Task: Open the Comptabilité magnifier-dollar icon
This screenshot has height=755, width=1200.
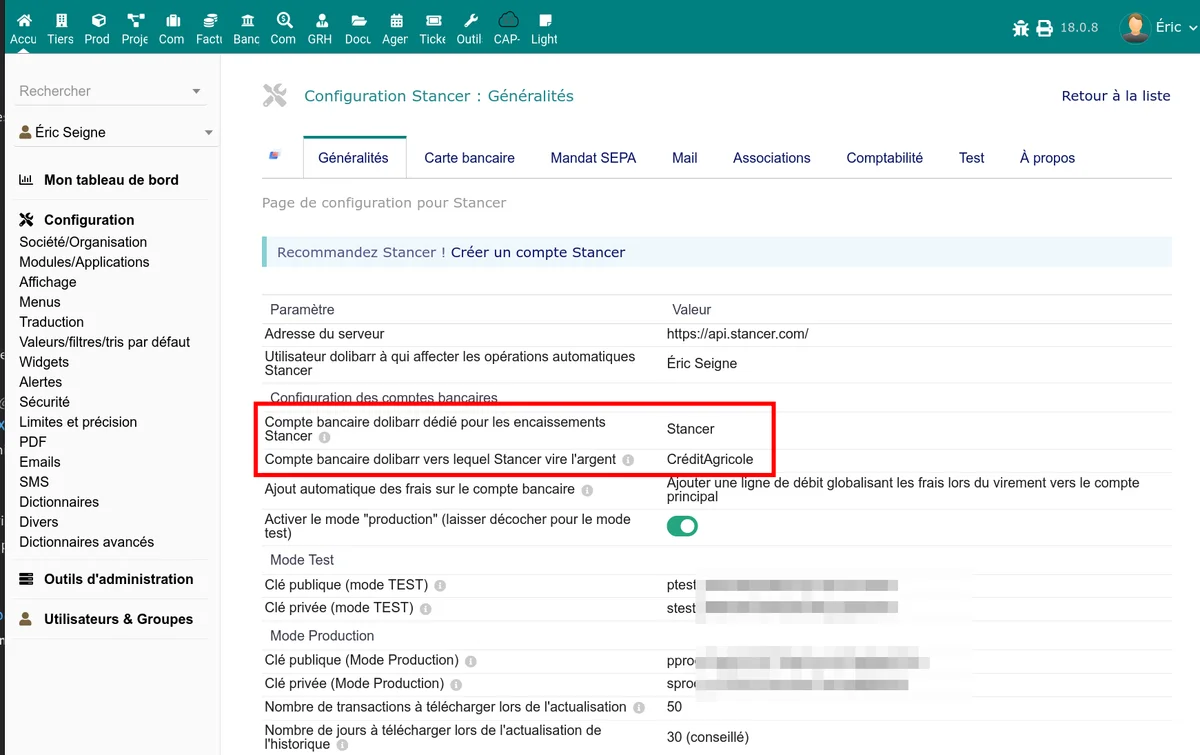Action: (284, 20)
